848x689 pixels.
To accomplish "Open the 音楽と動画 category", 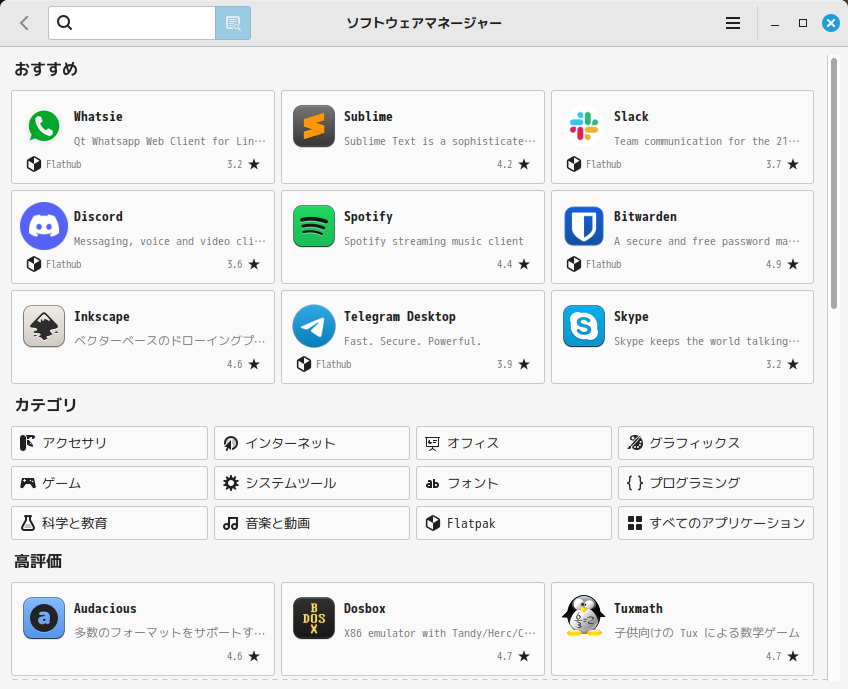I will point(312,523).
